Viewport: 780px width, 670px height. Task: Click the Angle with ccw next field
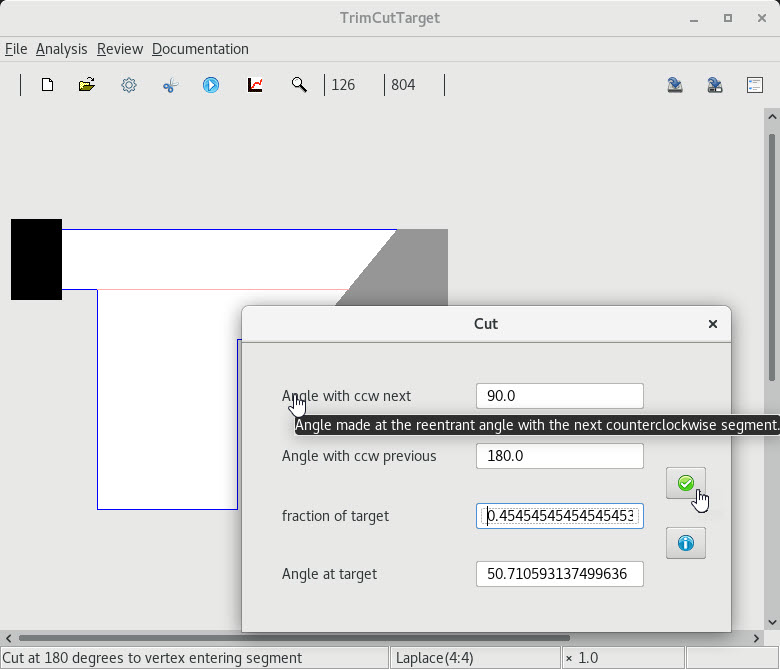pyautogui.click(x=559, y=396)
